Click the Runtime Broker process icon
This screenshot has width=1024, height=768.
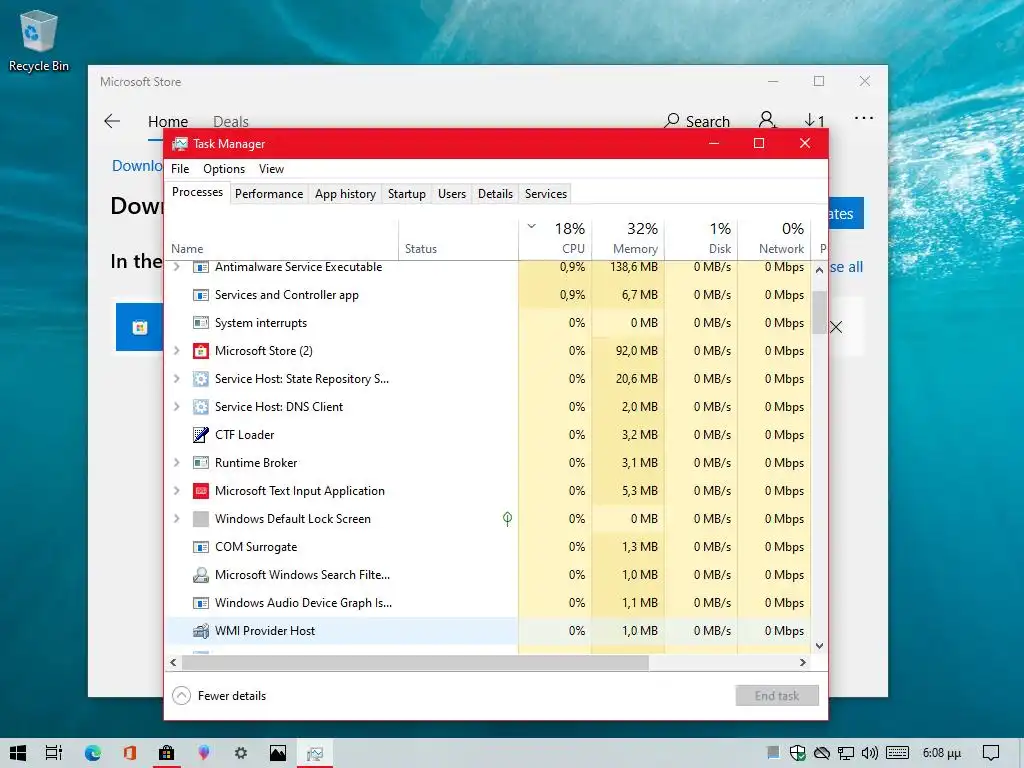[200, 463]
